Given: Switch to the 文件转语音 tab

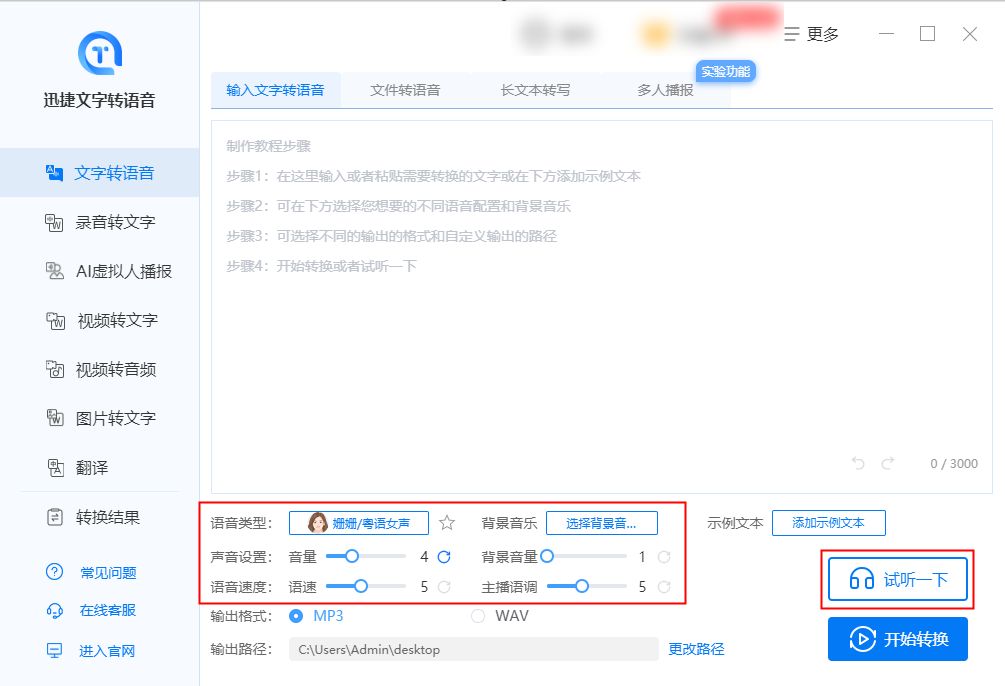Looking at the screenshot, I should [x=405, y=90].
